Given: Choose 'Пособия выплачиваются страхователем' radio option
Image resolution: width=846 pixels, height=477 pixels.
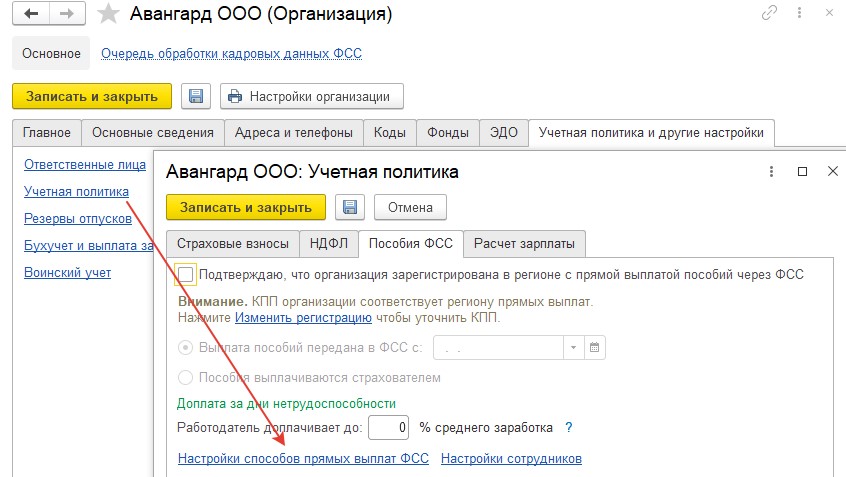Looking at the screenshot, I should 185,377.
